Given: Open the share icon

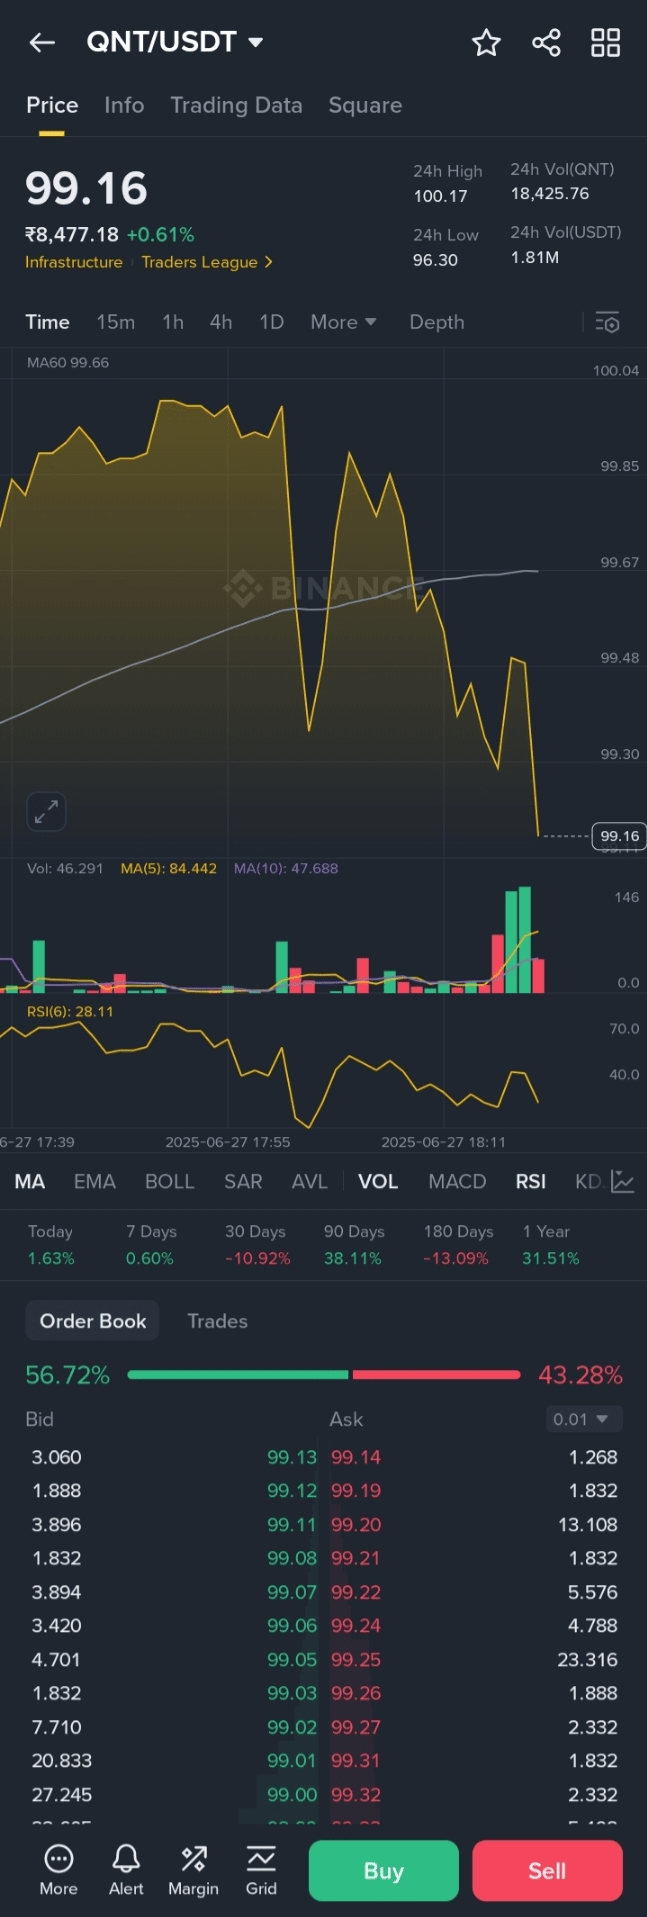Looking at the screenshot, I should [546, 42].
